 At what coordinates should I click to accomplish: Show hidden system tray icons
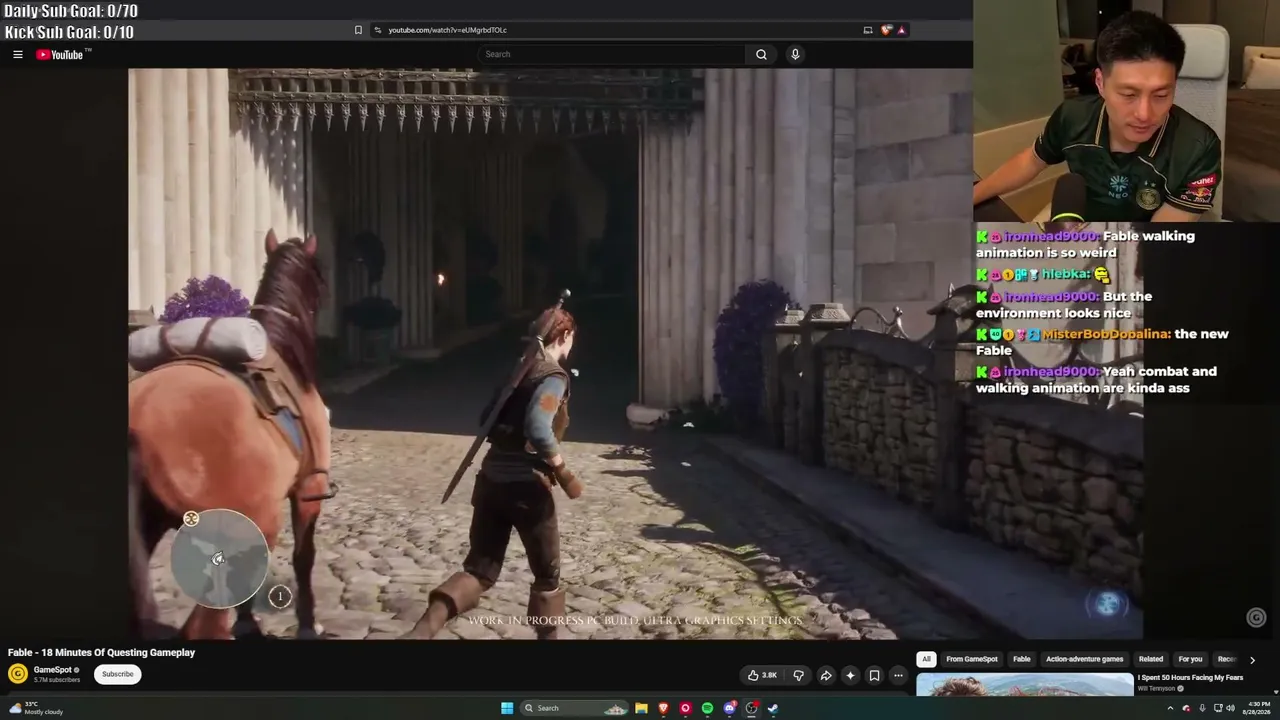click(x=1170, y=708)
